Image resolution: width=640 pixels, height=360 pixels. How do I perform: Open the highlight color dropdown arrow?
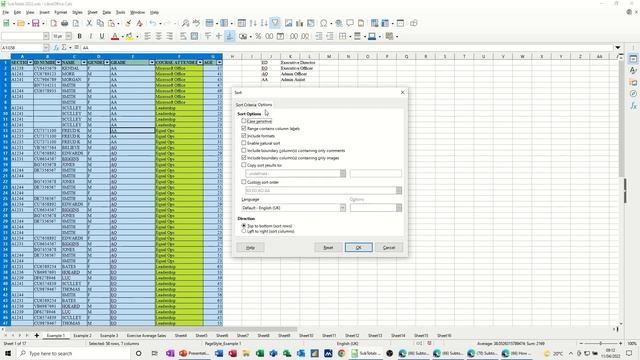(137, 37)
